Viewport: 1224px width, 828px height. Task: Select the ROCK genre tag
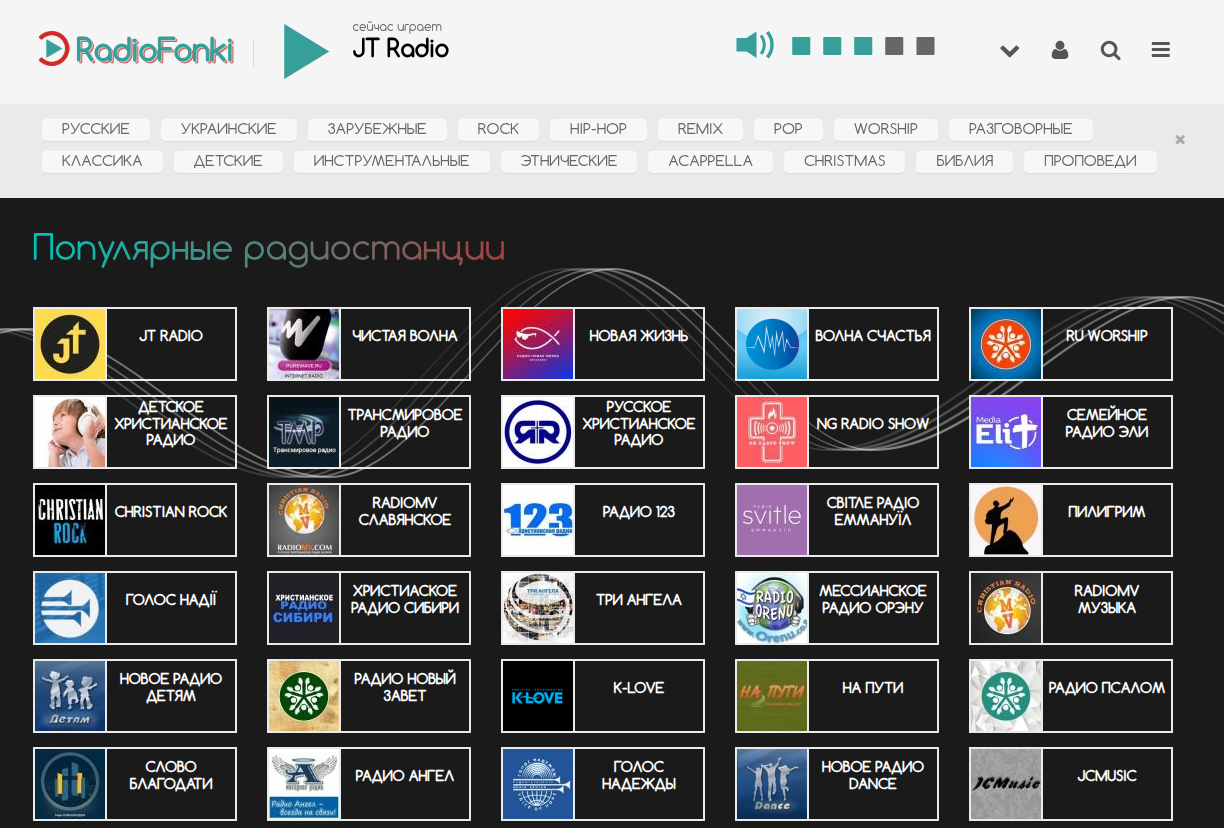tap(498, 129)
